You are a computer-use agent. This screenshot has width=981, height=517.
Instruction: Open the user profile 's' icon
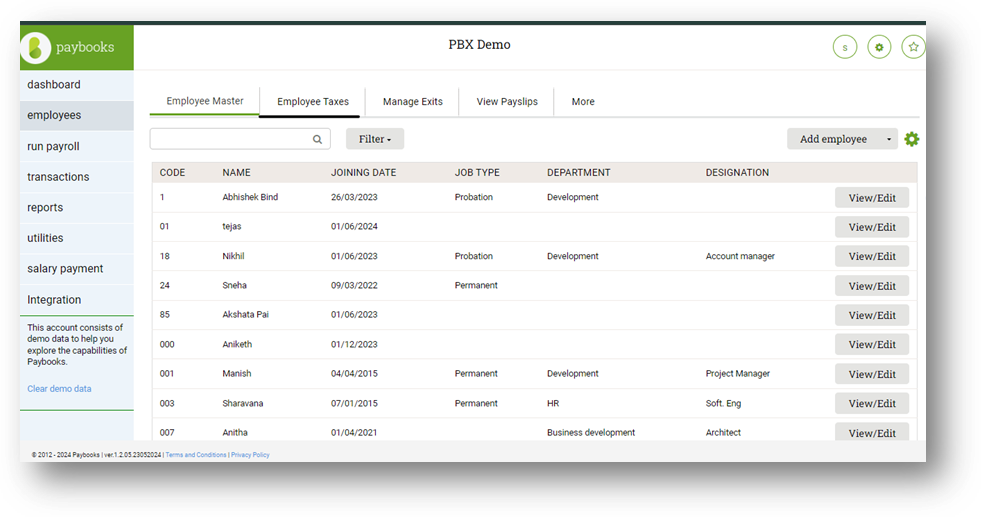click(x=845, y=47)
